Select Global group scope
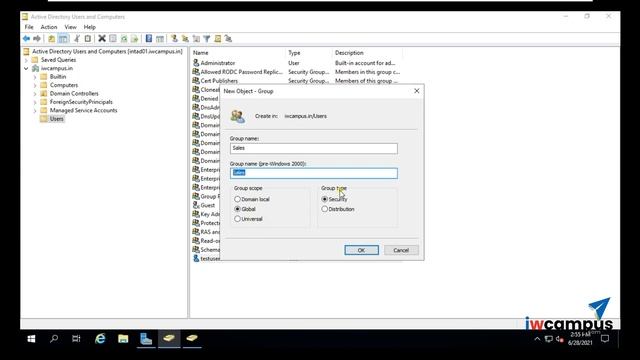 pos(245,209)
